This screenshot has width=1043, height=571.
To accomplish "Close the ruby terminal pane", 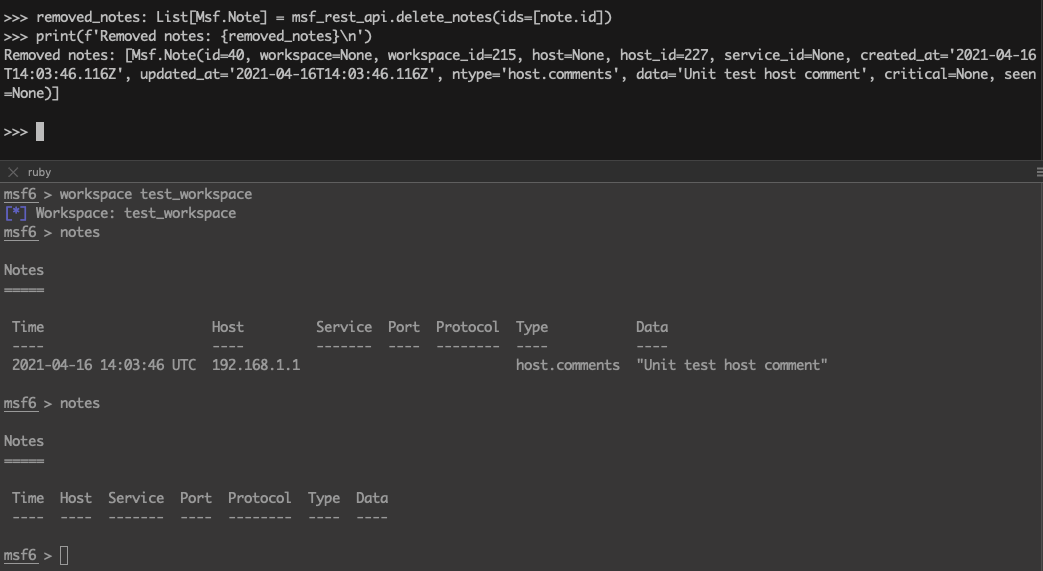I will point(13,172).
